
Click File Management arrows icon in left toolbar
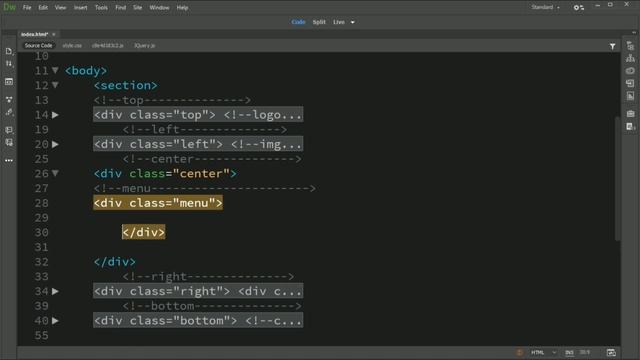point(9,64)
